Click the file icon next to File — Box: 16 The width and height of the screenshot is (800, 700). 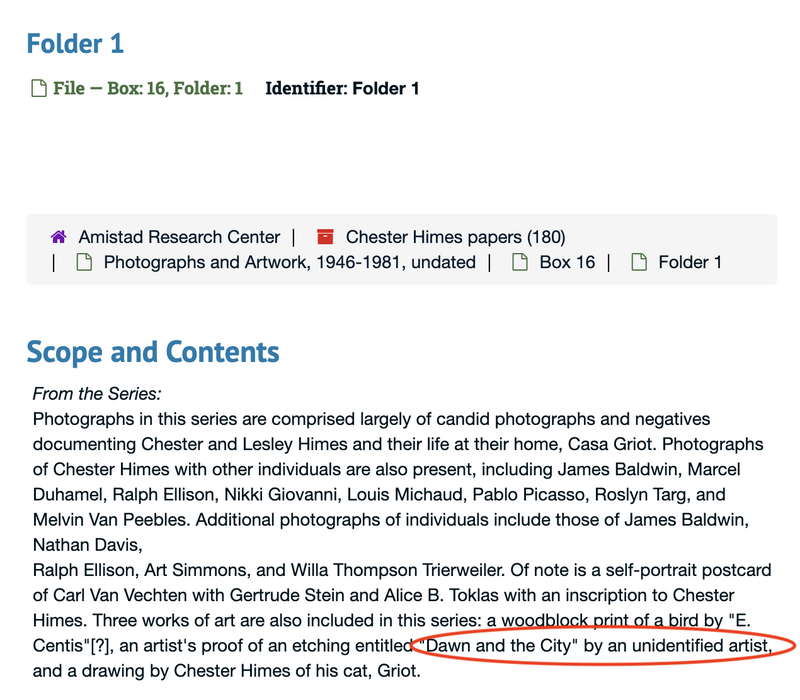tap(39, 88)
